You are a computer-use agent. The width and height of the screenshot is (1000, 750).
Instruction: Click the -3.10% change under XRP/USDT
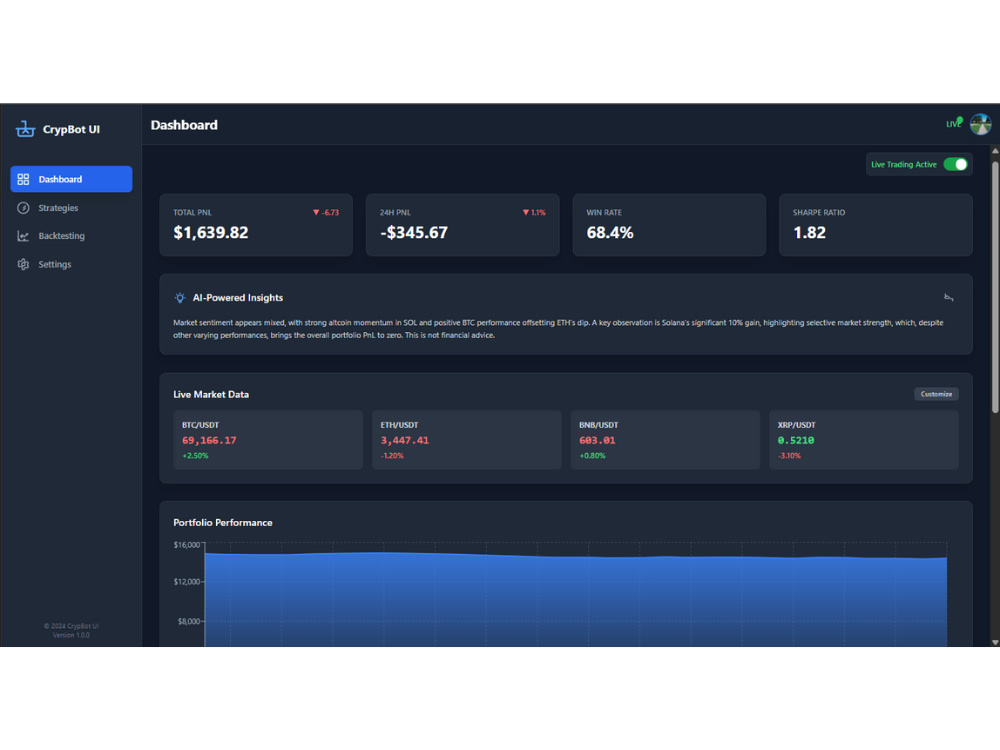pyautogui.click(x=790, y=456)
